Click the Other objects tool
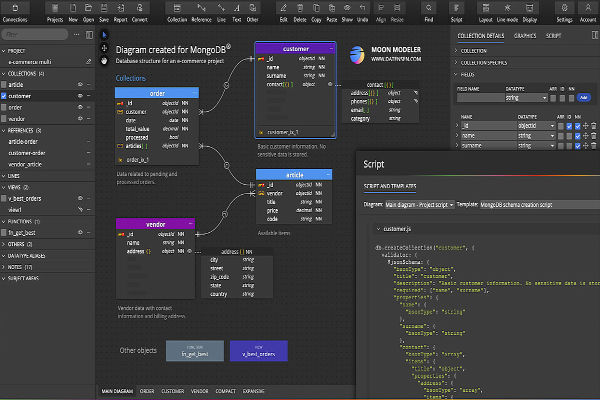600x400 pixels. point(253,13)
